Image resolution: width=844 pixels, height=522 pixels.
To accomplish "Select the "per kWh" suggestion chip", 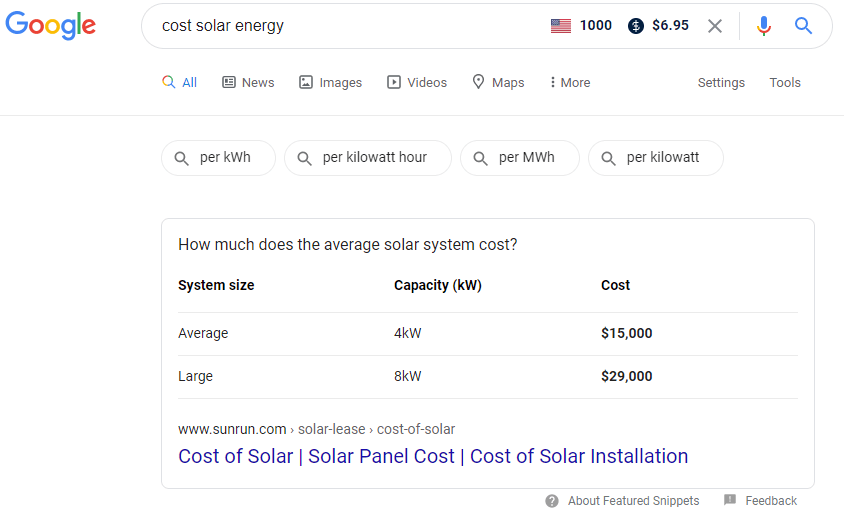I will (218, 158).
